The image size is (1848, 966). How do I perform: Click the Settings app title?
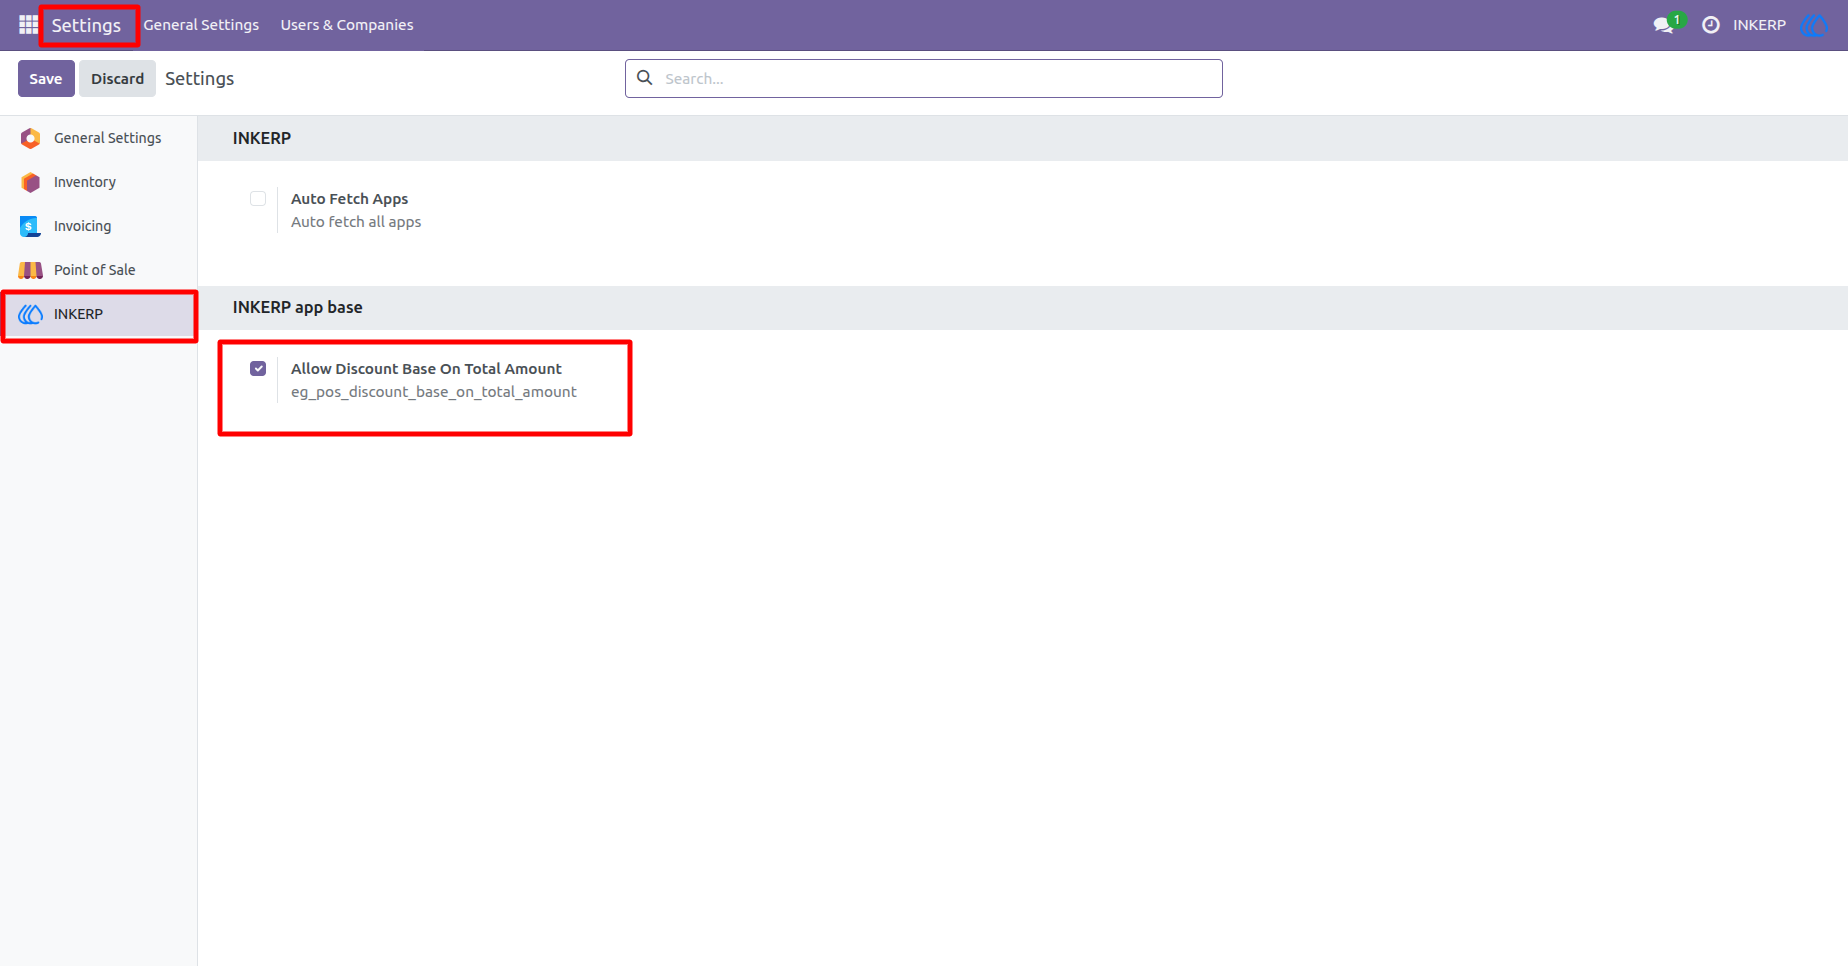click(86, 25)
